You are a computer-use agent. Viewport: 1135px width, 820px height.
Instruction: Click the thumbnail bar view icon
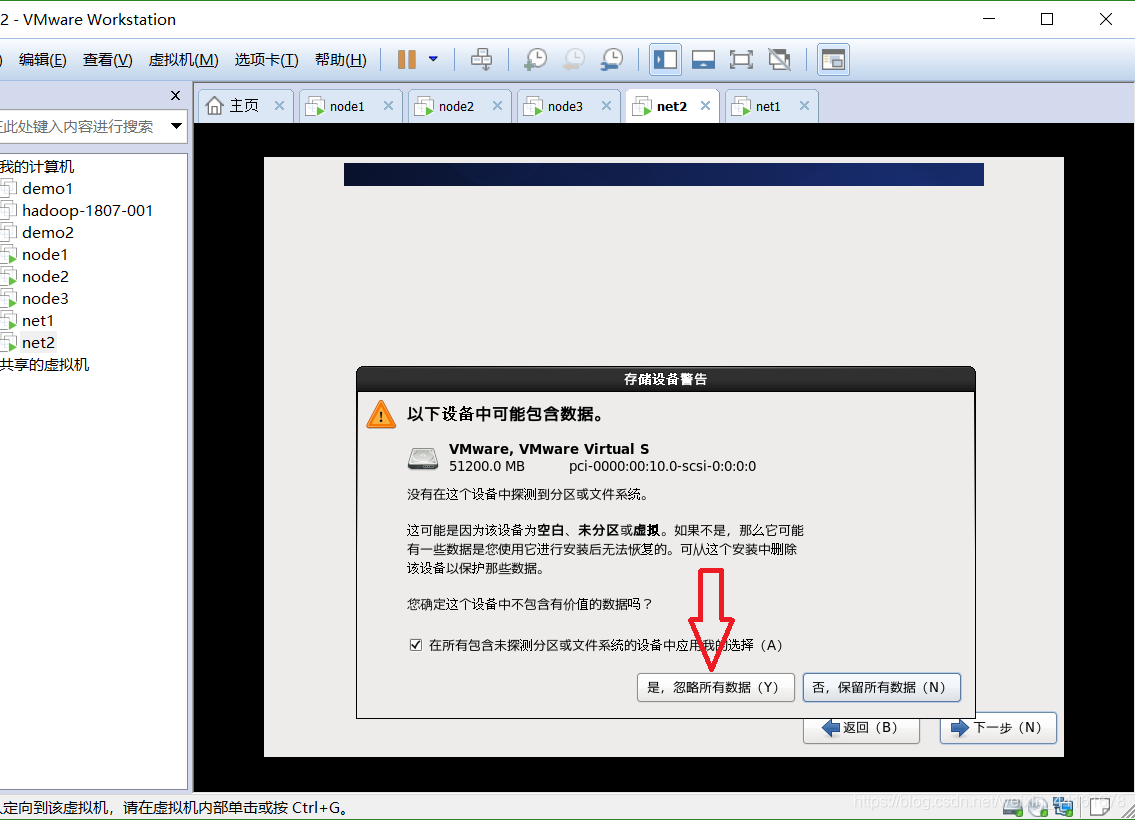(704, 59)
